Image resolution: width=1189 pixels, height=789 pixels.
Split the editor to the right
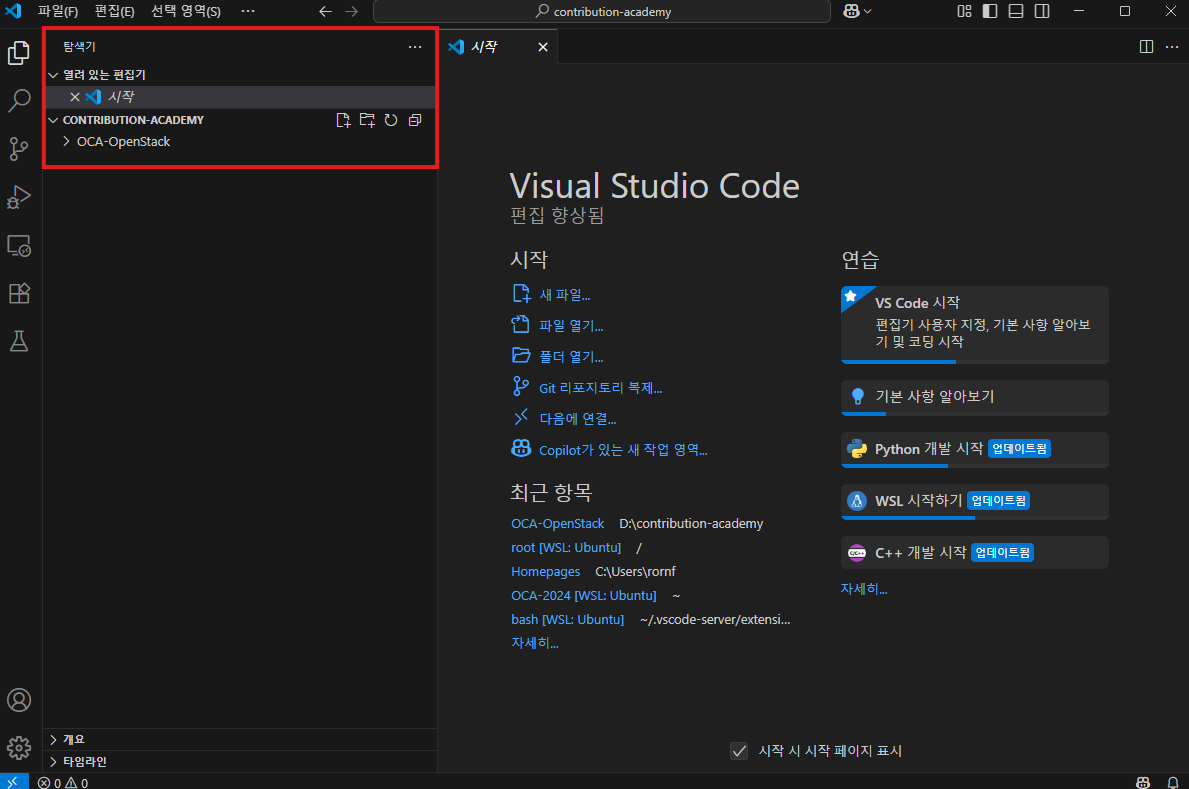(1147, 47)
